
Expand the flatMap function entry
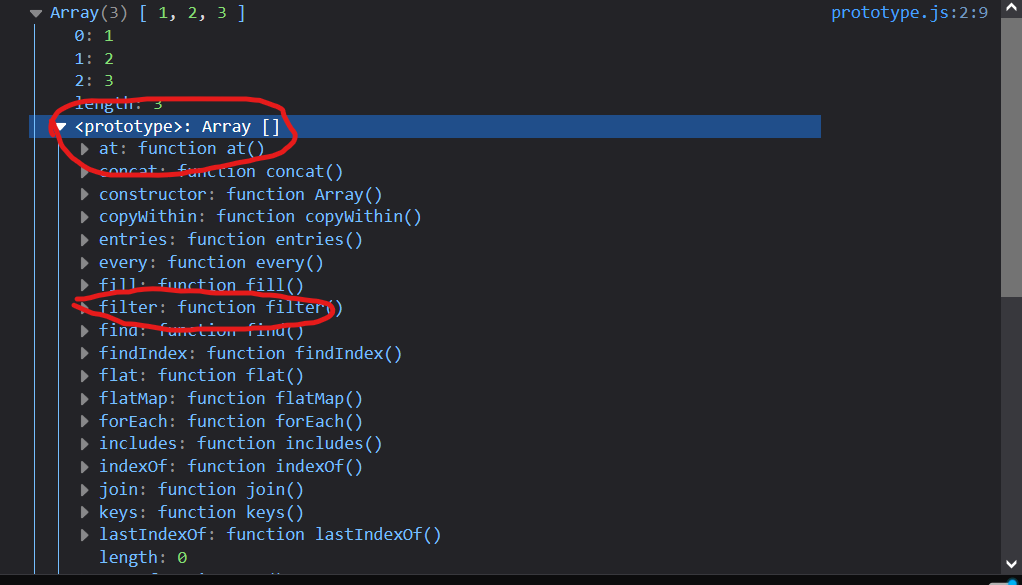click(x=85, y=399)
